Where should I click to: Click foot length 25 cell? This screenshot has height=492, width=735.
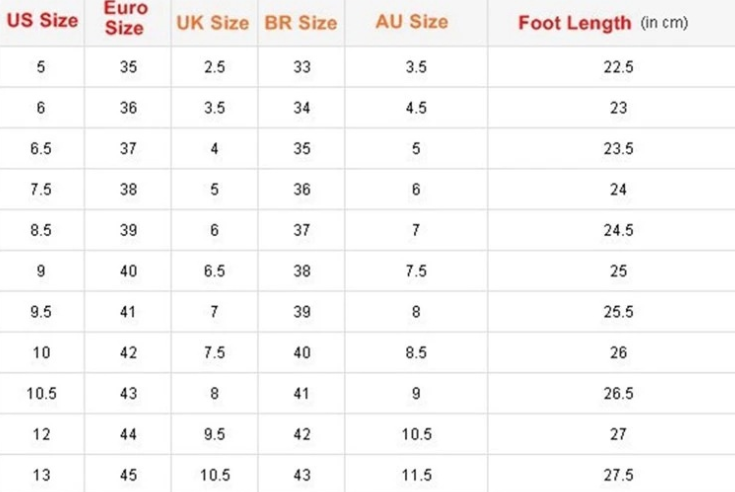tap(619, 271)
